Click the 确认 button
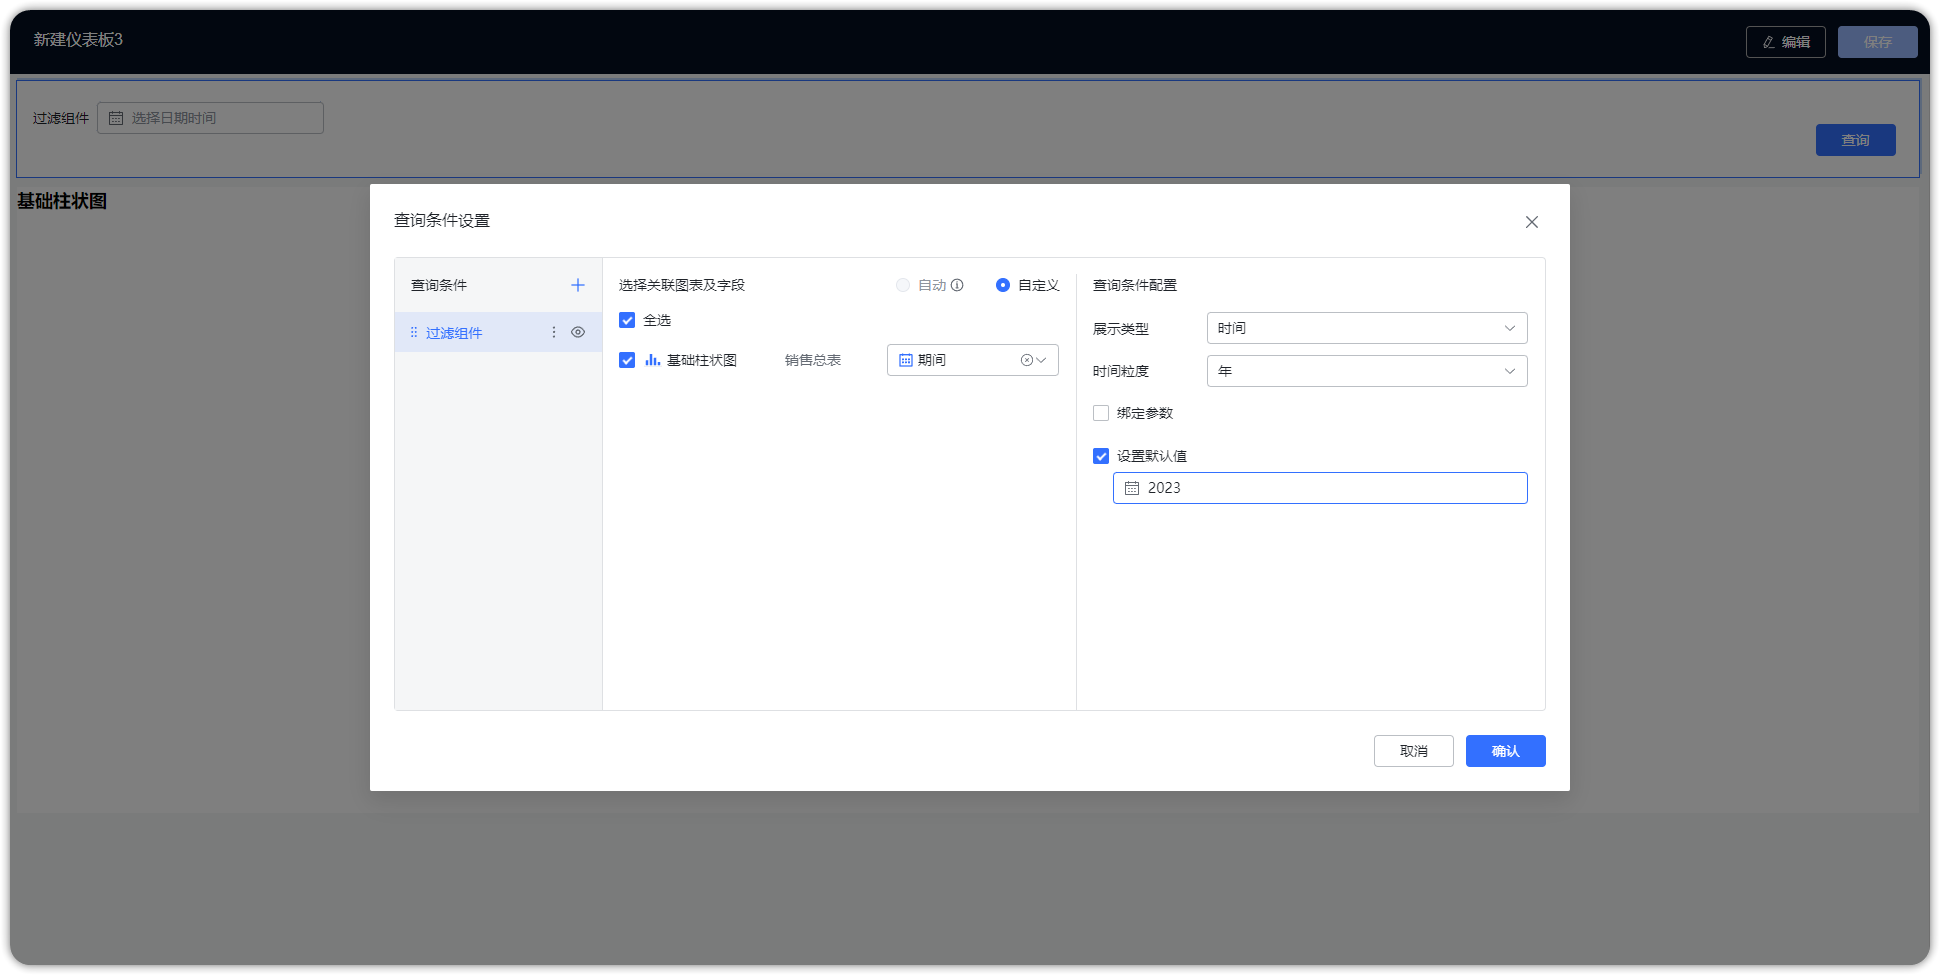This screenshot has width=1940, height=975. point(1505,751)
